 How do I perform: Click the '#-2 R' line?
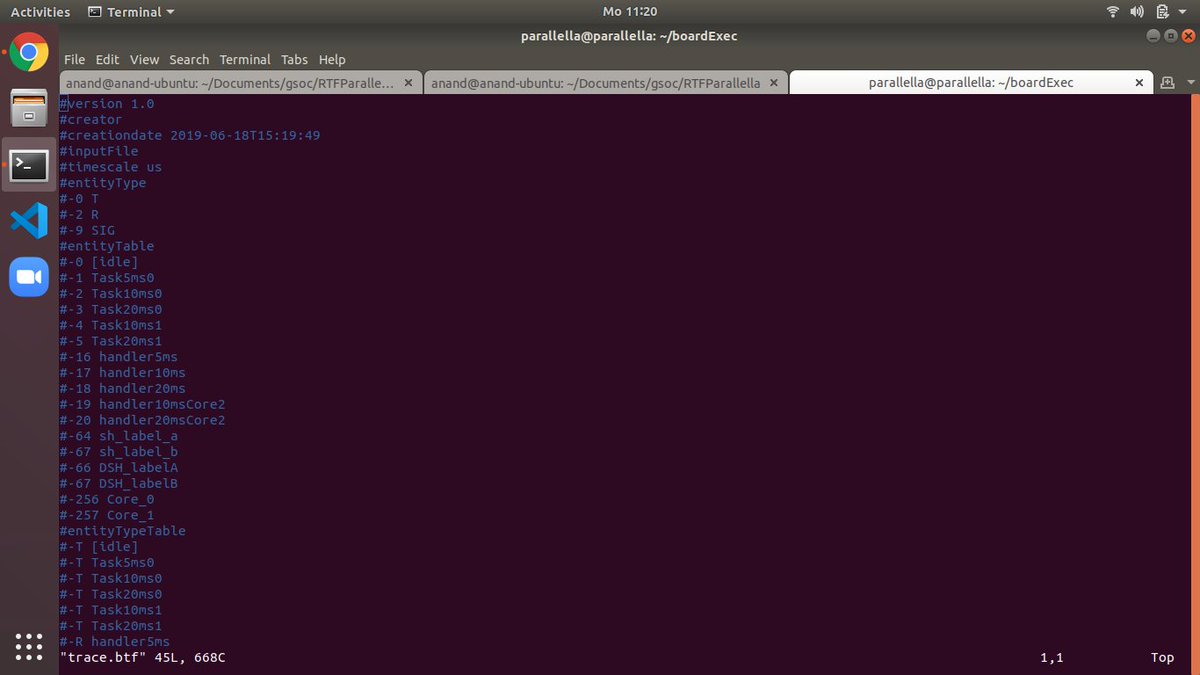tap(79, 215)
